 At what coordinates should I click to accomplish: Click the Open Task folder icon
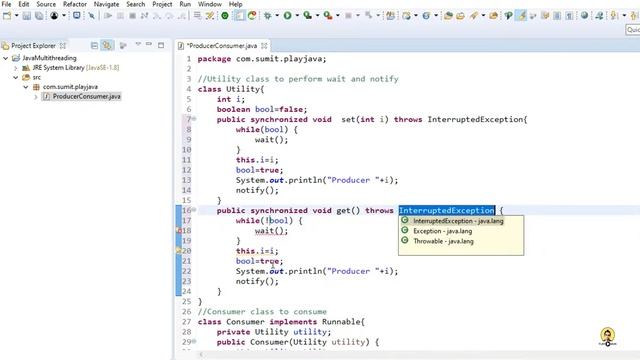tap(460, 16)
